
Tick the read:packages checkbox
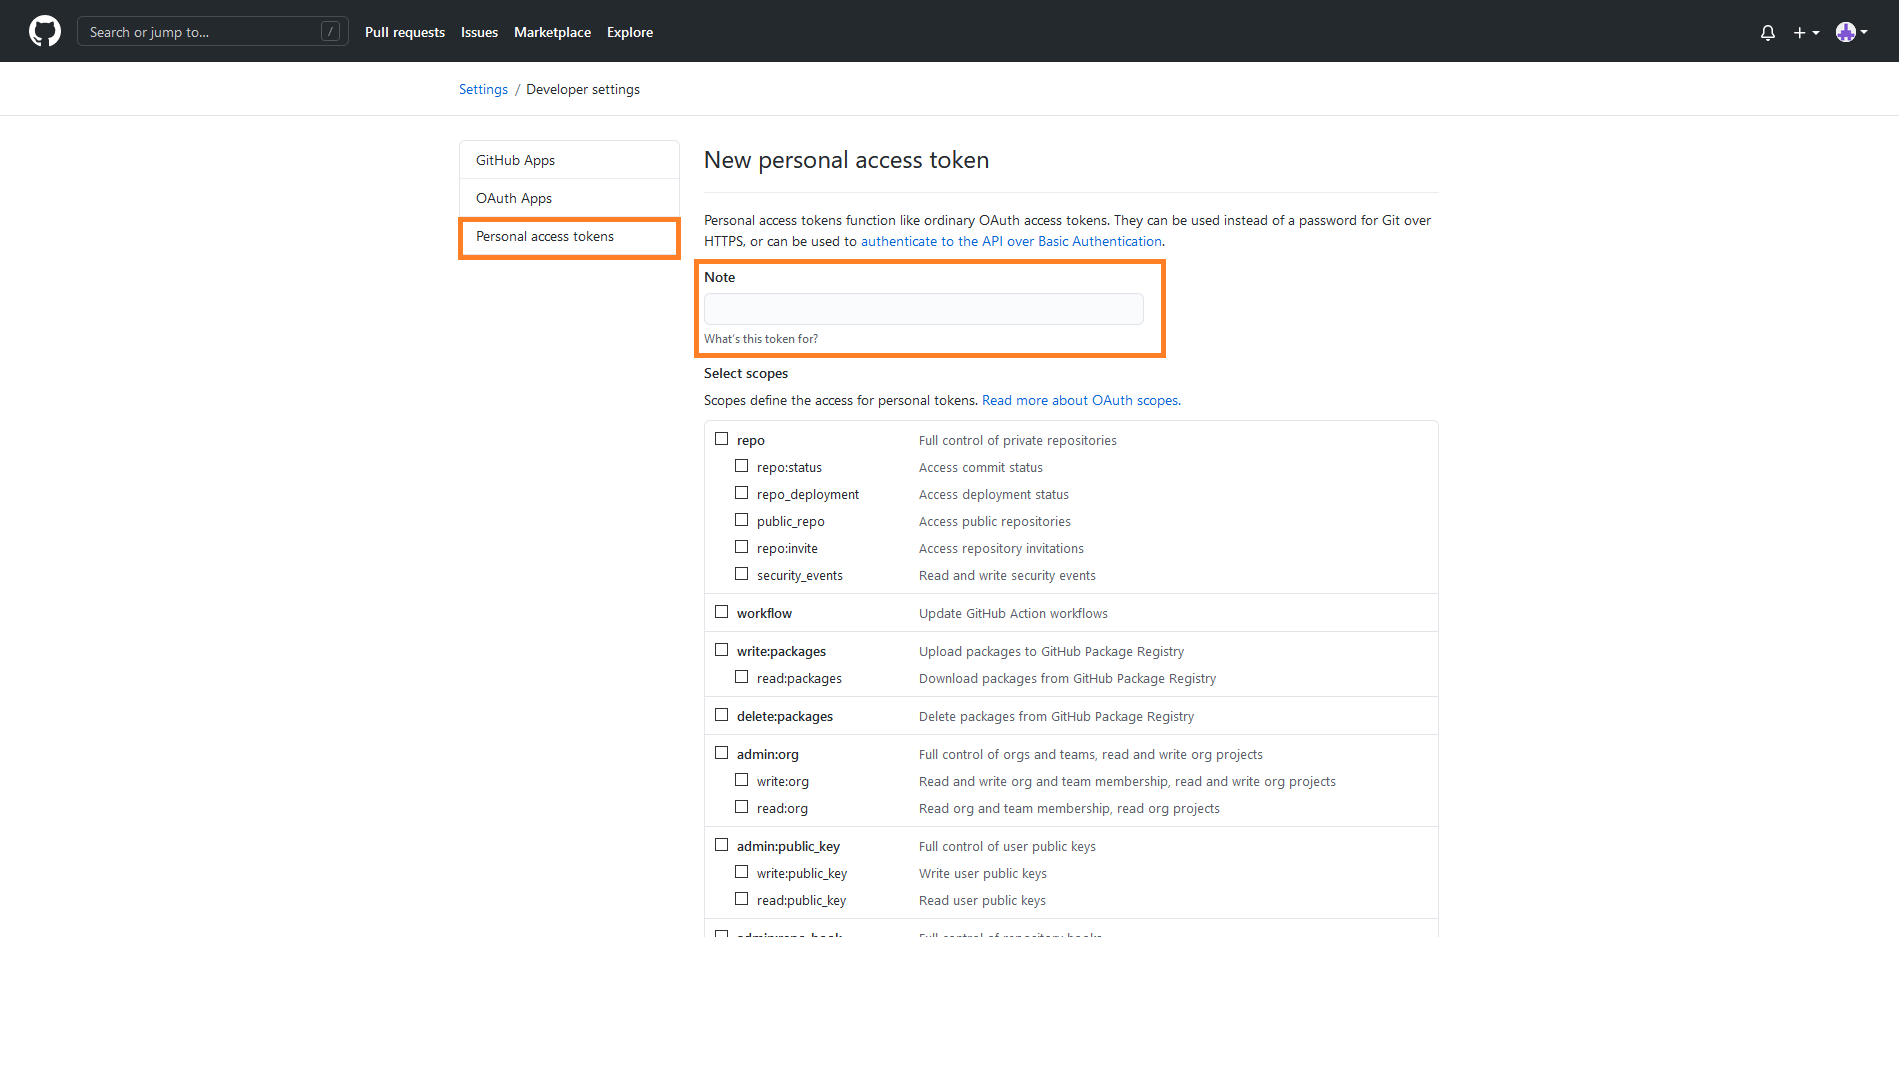coord(741,677)
